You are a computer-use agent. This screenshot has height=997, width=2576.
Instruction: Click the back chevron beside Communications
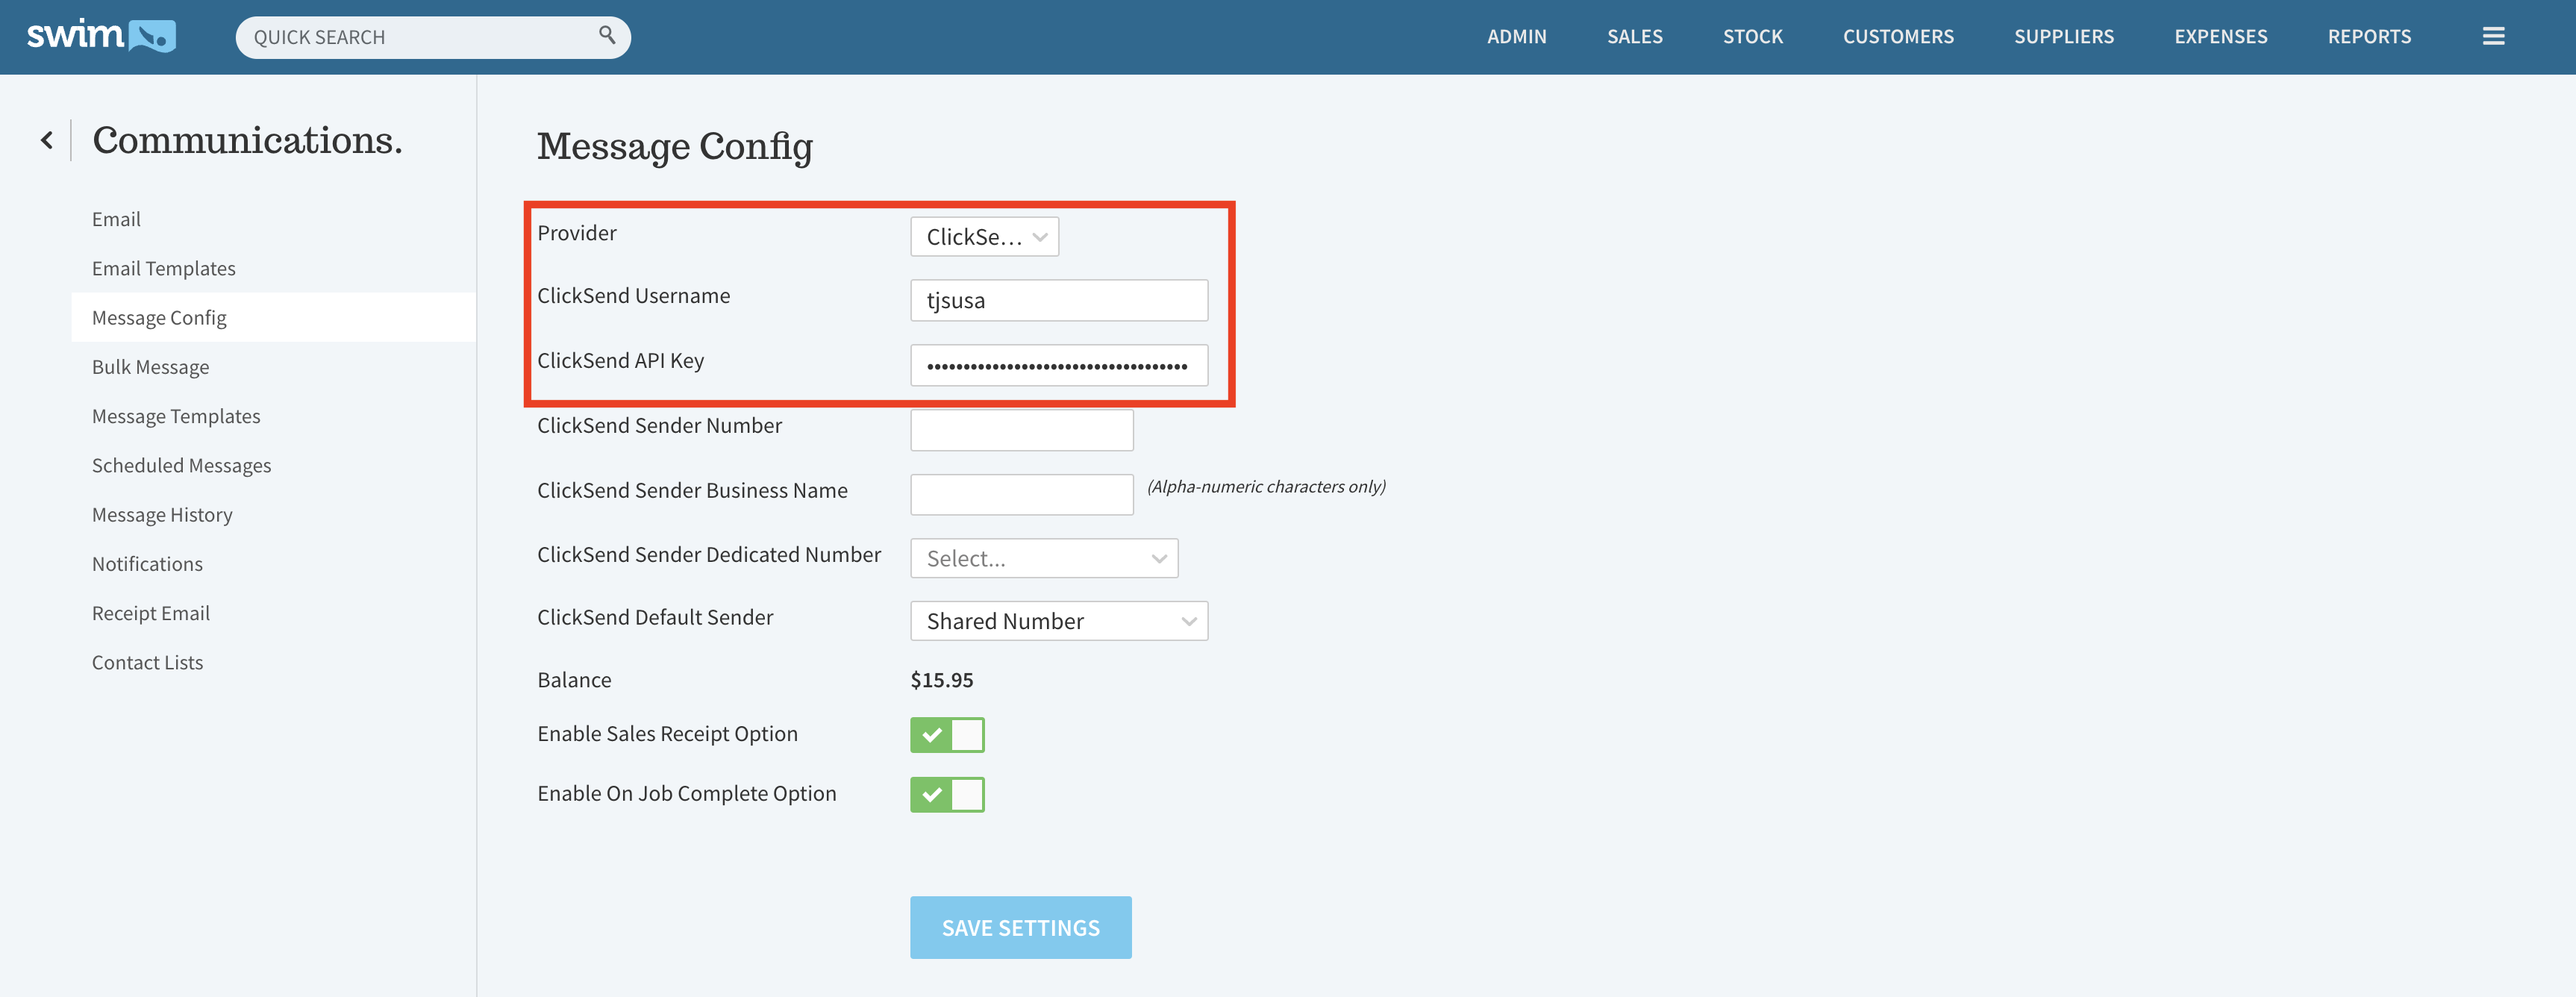click(47, 141)
